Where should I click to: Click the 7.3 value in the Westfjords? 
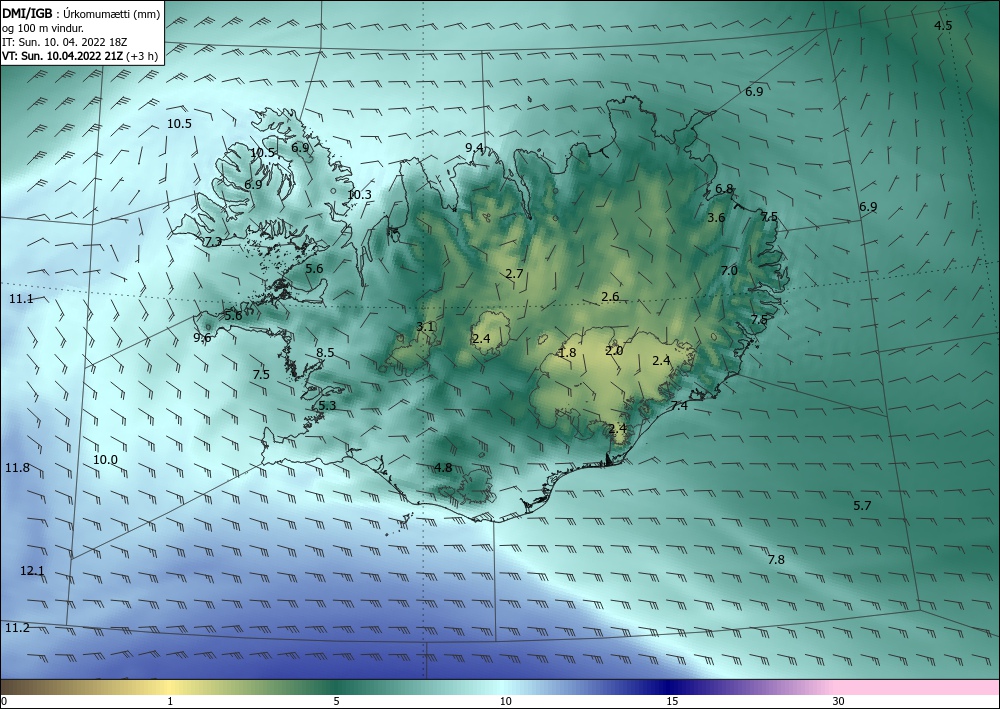click(x=213, y=242)
